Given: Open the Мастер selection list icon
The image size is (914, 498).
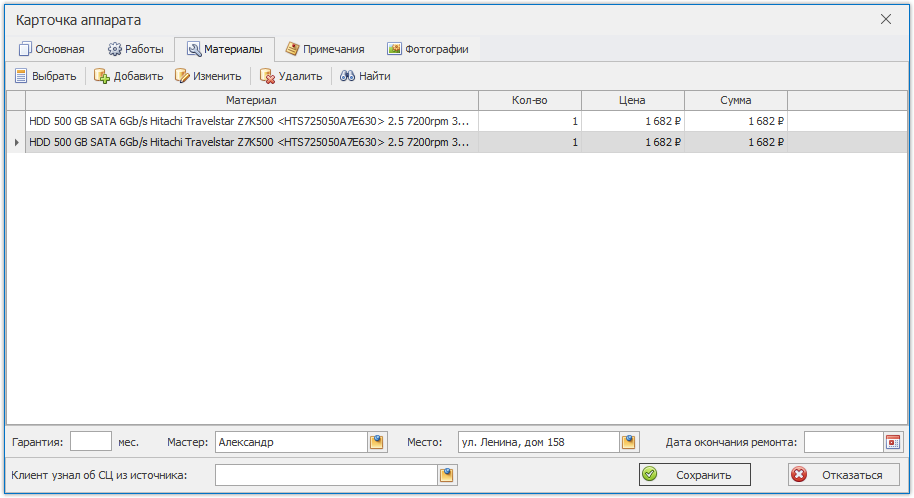Looking at the screenshot, I should [377, 442].
